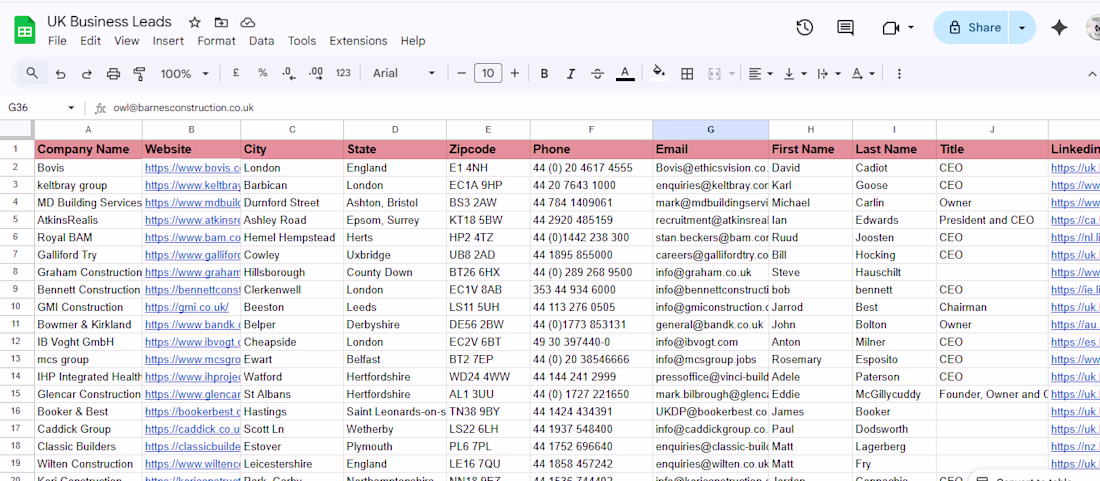Select the cell with zipcode LS11 5UH
Screen dimensions: 1100x481
tap(488, 307)
